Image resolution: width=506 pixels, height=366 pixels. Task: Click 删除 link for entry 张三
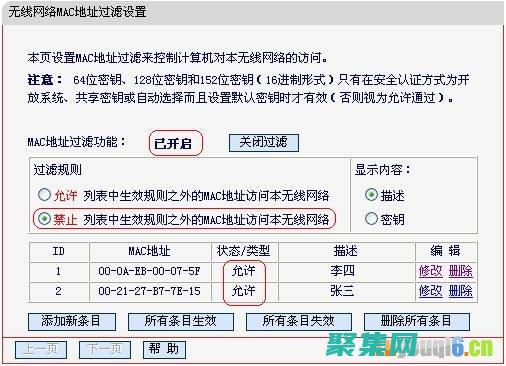pyautogui.click(x=460, y=291)
